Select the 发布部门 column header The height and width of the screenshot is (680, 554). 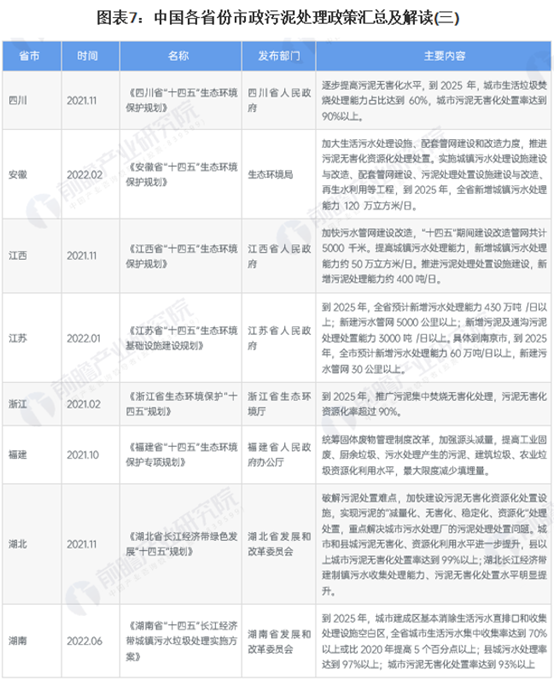279,56
